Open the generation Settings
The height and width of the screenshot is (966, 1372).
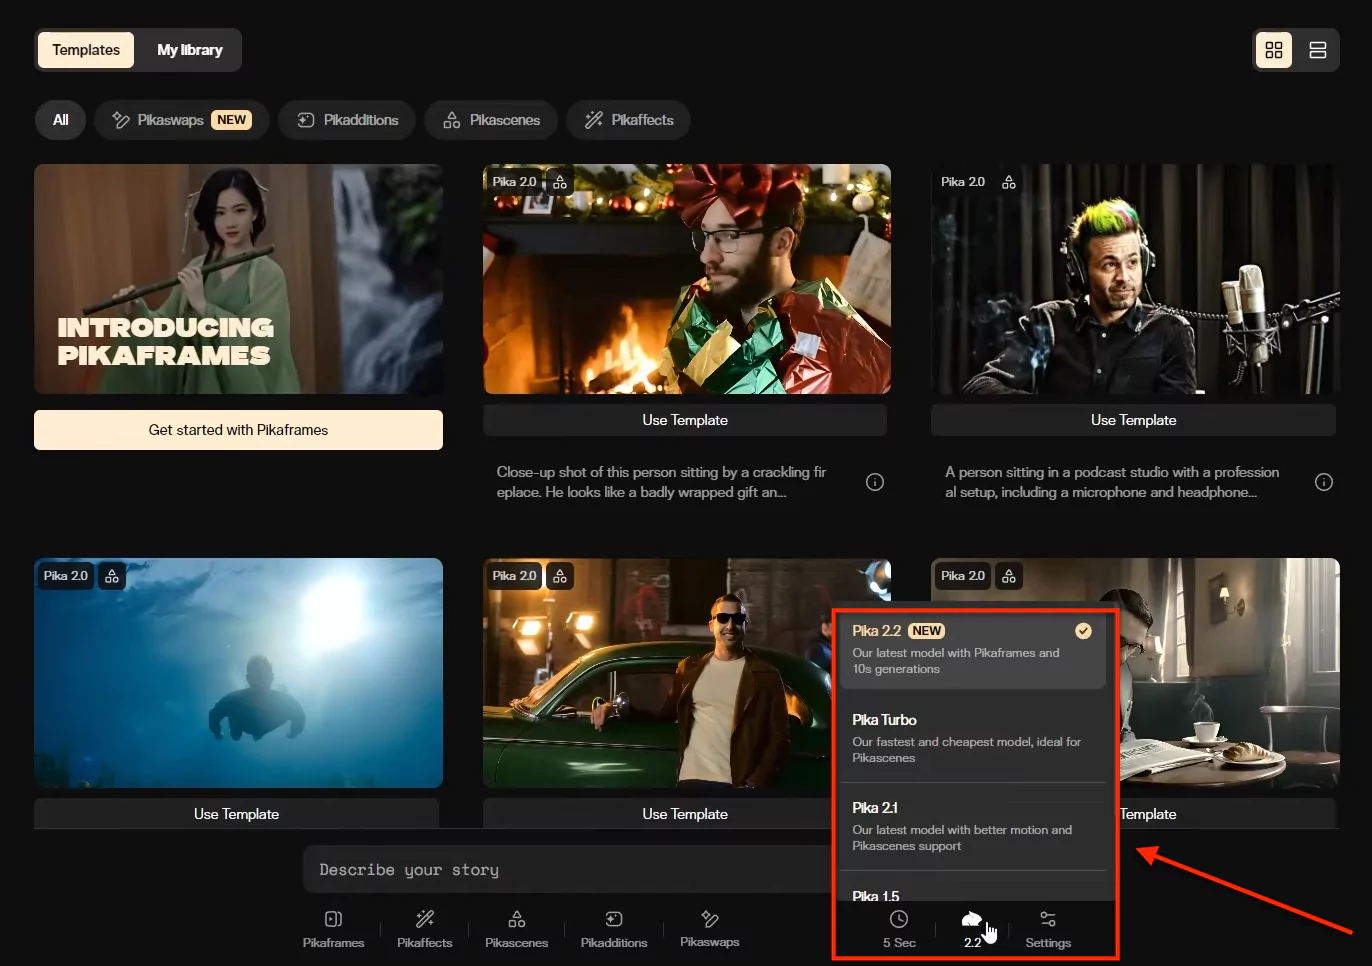tap(1048, 929)
